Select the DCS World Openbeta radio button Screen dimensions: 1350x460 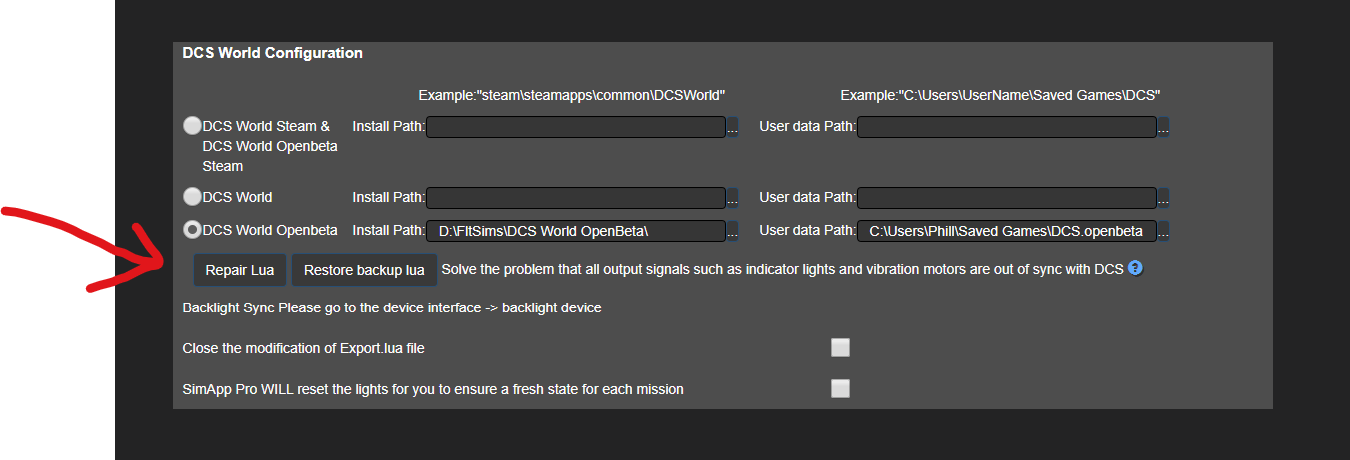coord(192,229)
